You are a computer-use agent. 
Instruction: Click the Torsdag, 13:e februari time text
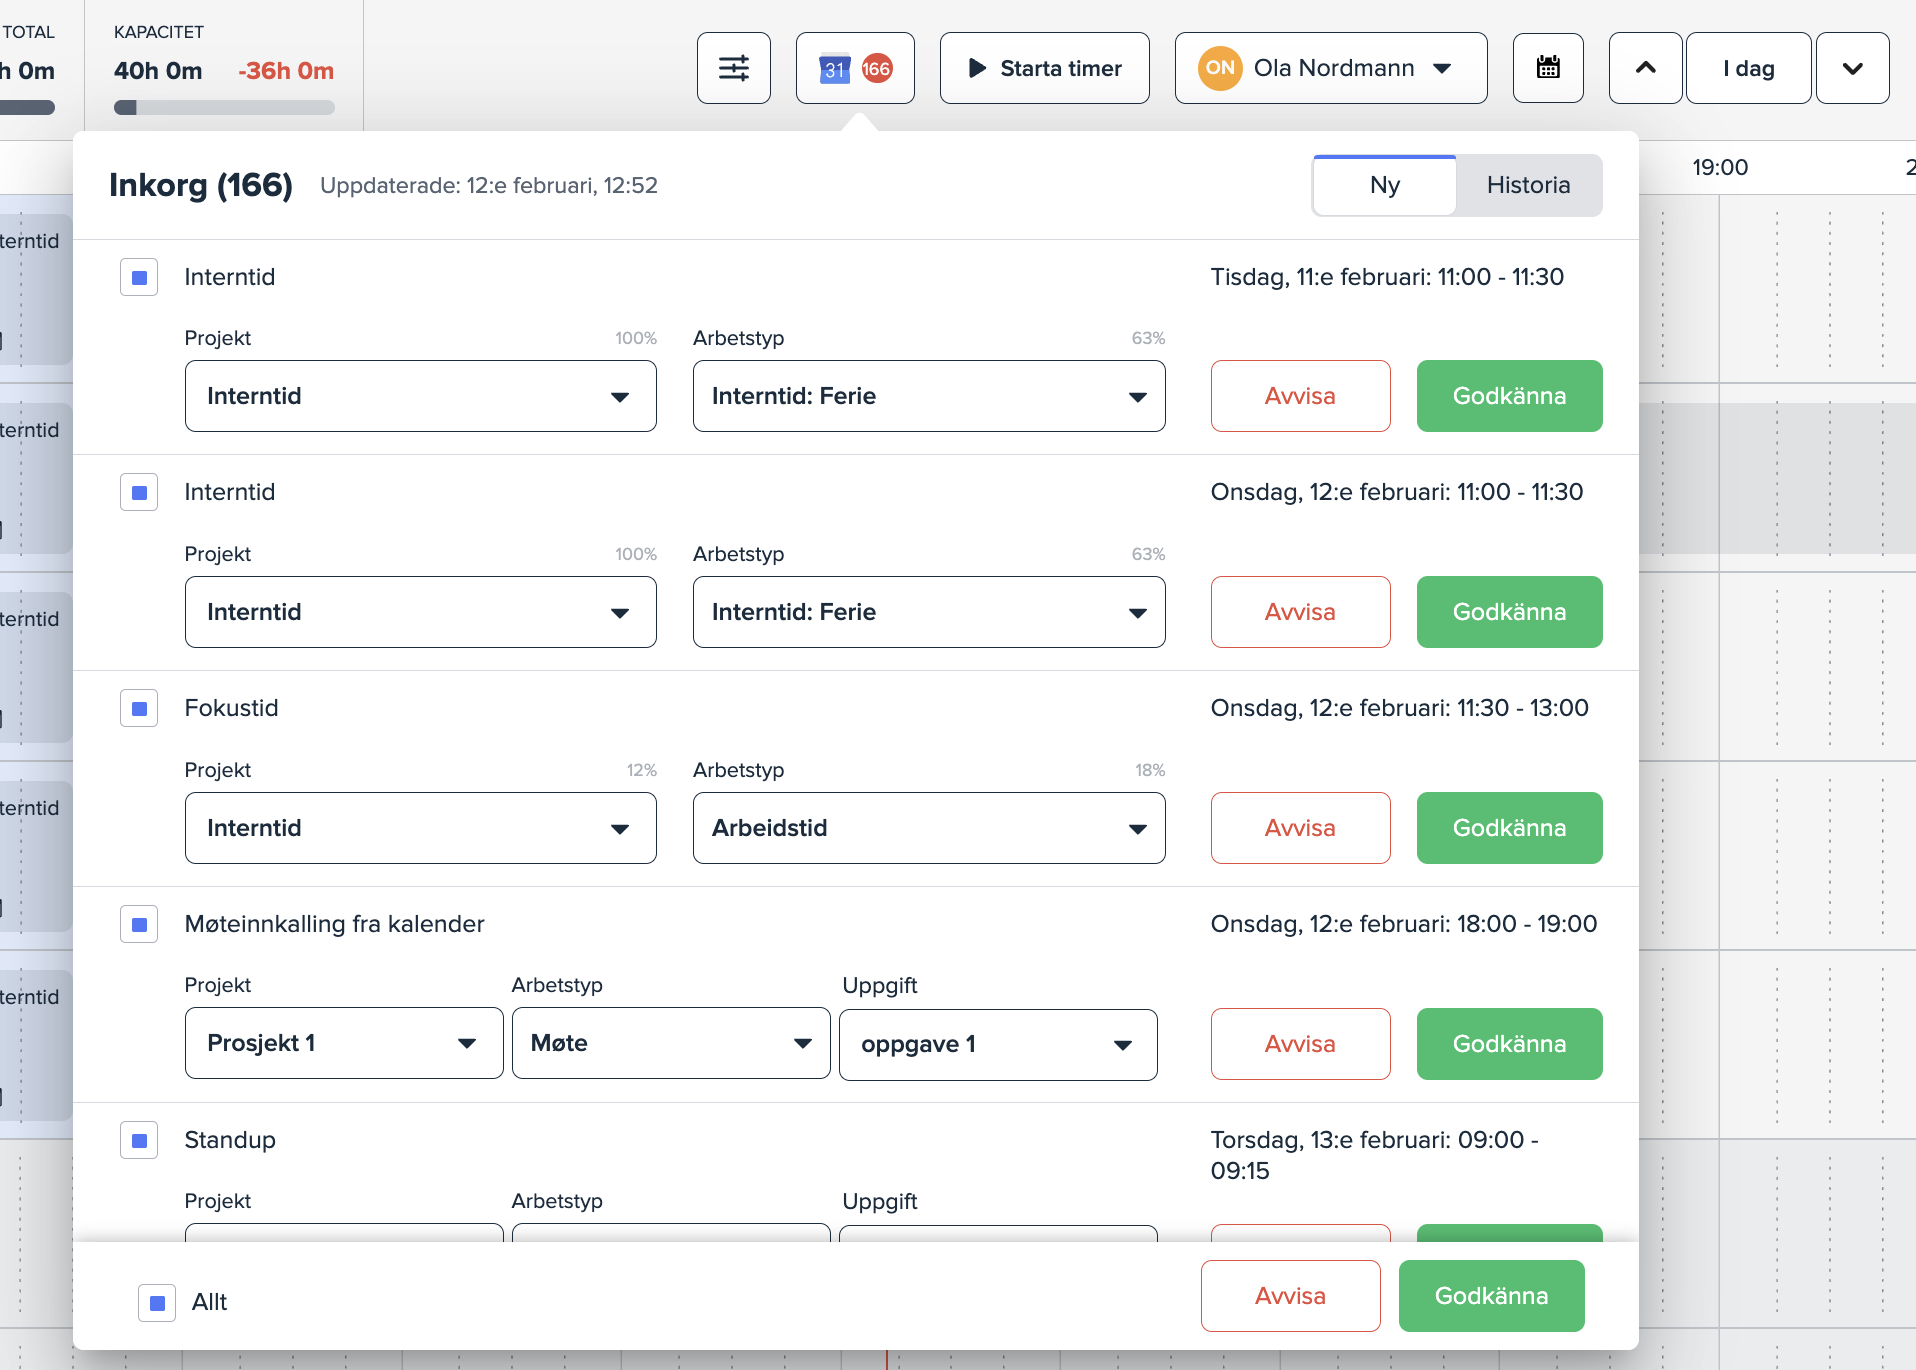click(1375, 1155)
